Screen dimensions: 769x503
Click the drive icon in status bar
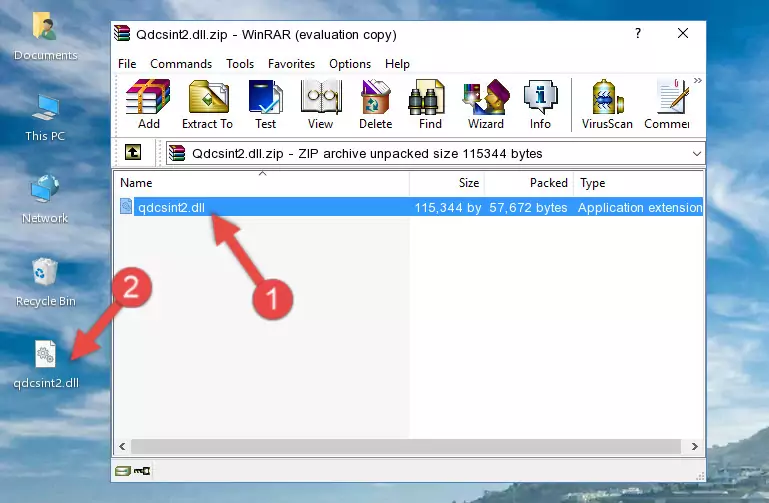point(123,471)
